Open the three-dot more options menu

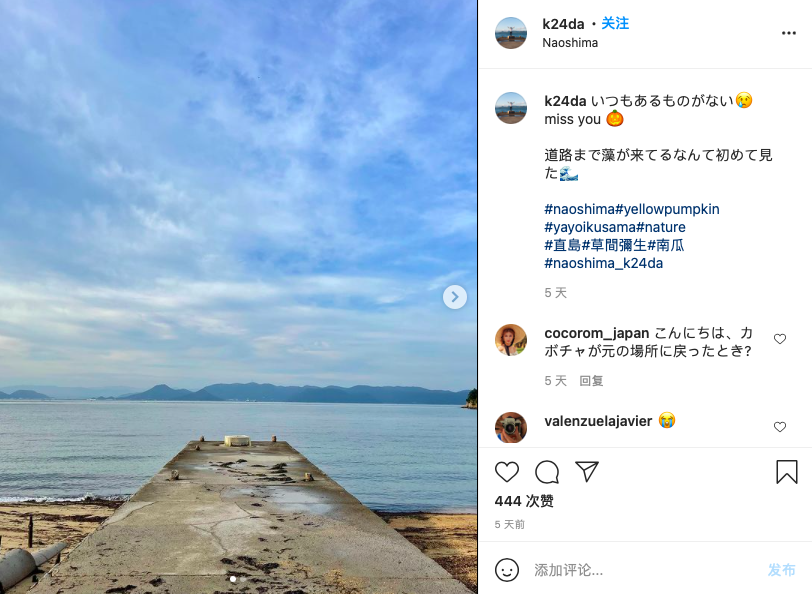[788, 33]
